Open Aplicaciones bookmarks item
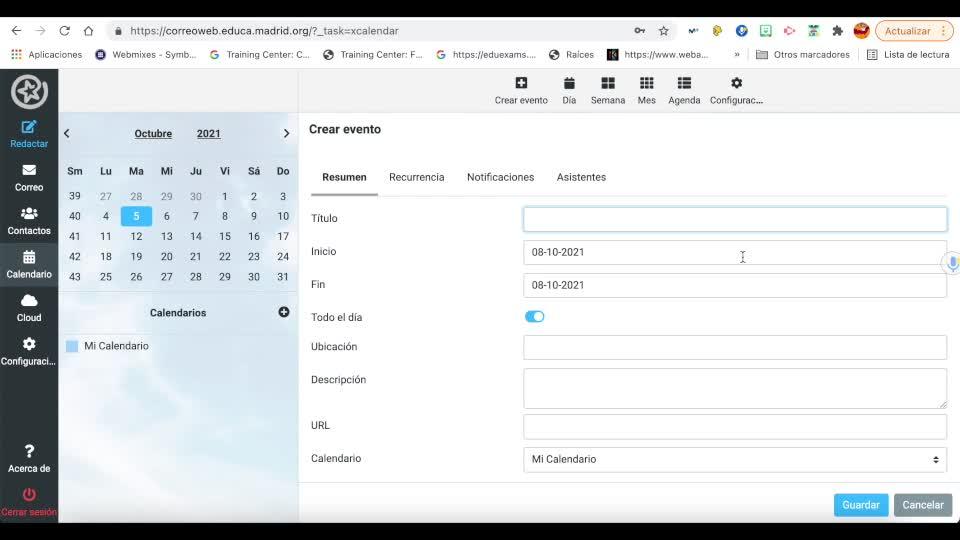The height and width of the screenshot is (540, 960). click(47, 54)
